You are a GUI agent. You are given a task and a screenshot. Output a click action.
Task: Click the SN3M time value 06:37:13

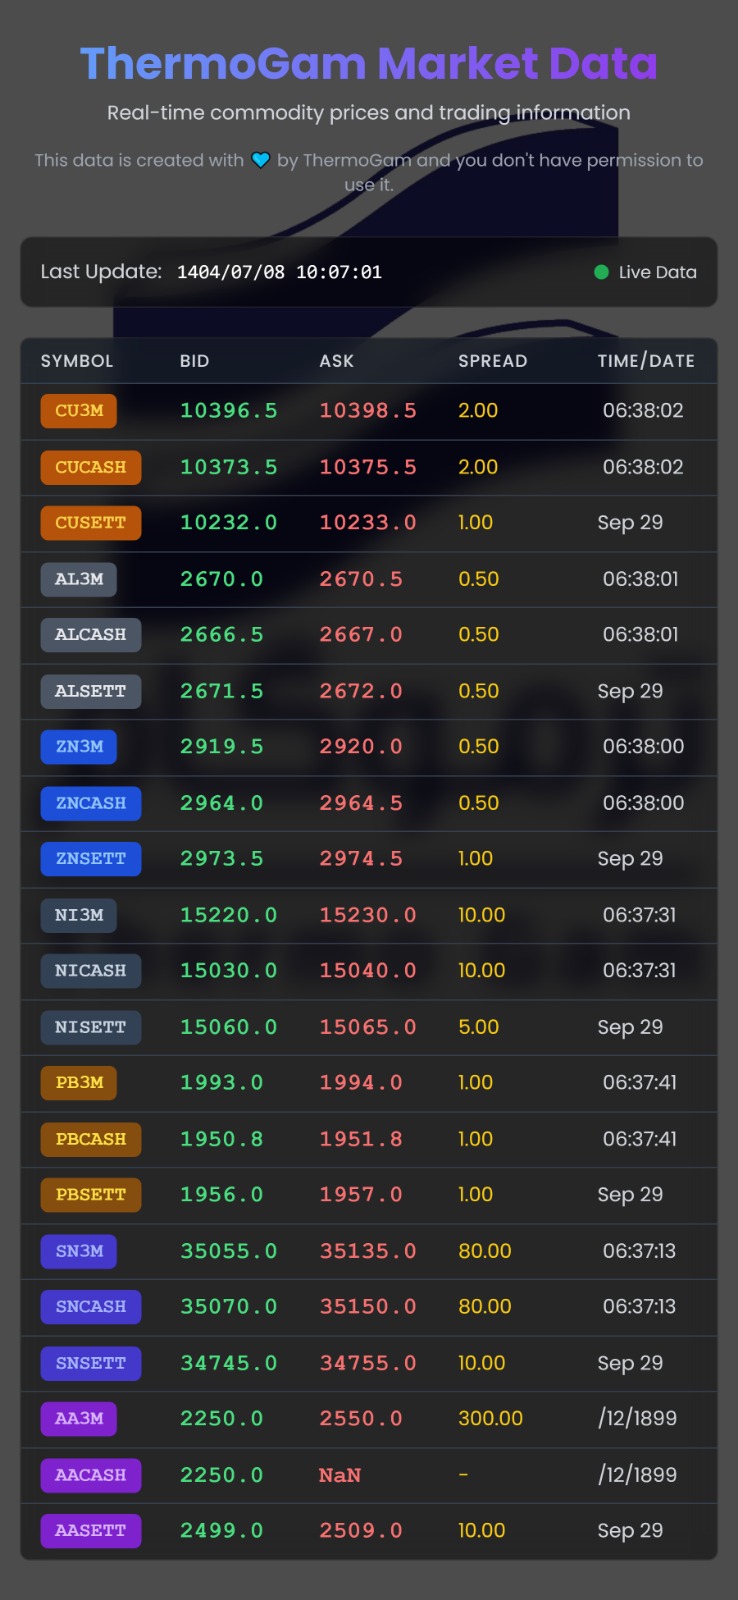pos(639,1251)
